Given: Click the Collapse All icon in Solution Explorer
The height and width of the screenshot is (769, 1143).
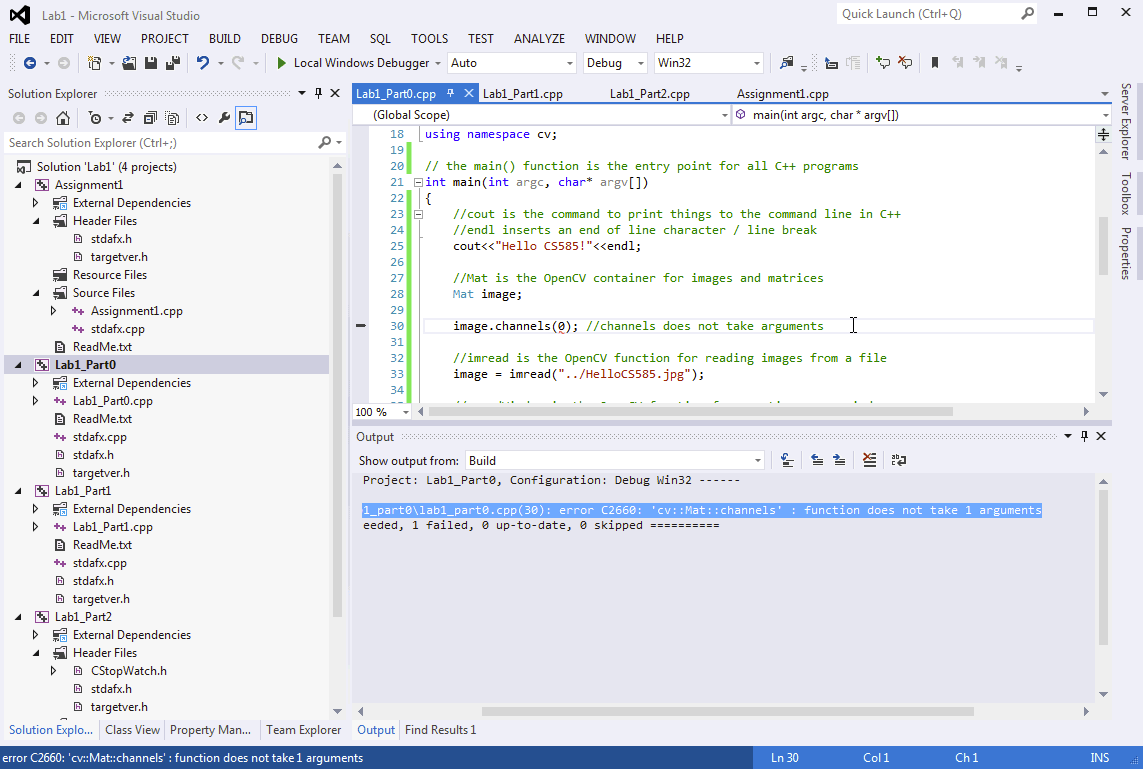Looking at the screenshot, I should tap(149, 117).
